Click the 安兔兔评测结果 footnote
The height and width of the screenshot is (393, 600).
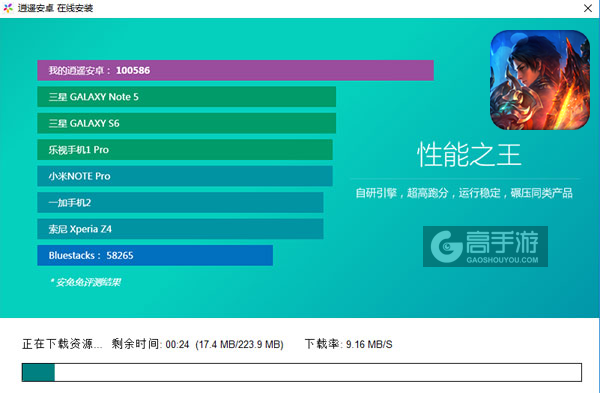point(86,282)
